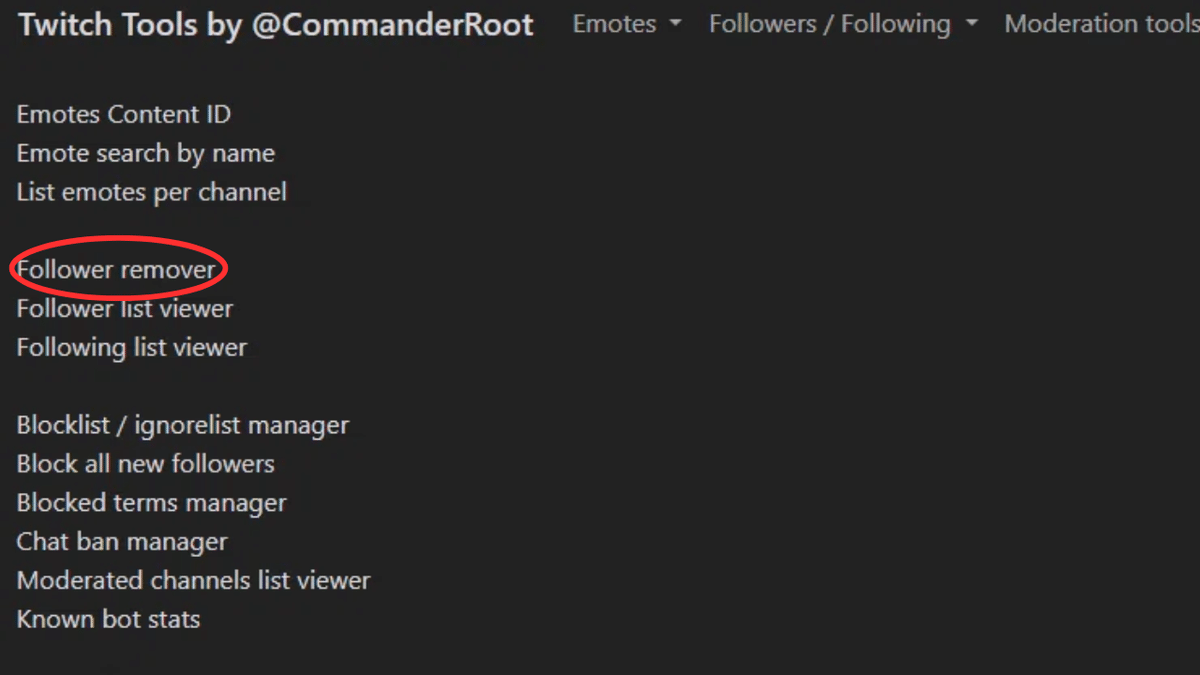Screen dimensions: 1200x675
Task: Select Emote search by name
Action: 145,153
